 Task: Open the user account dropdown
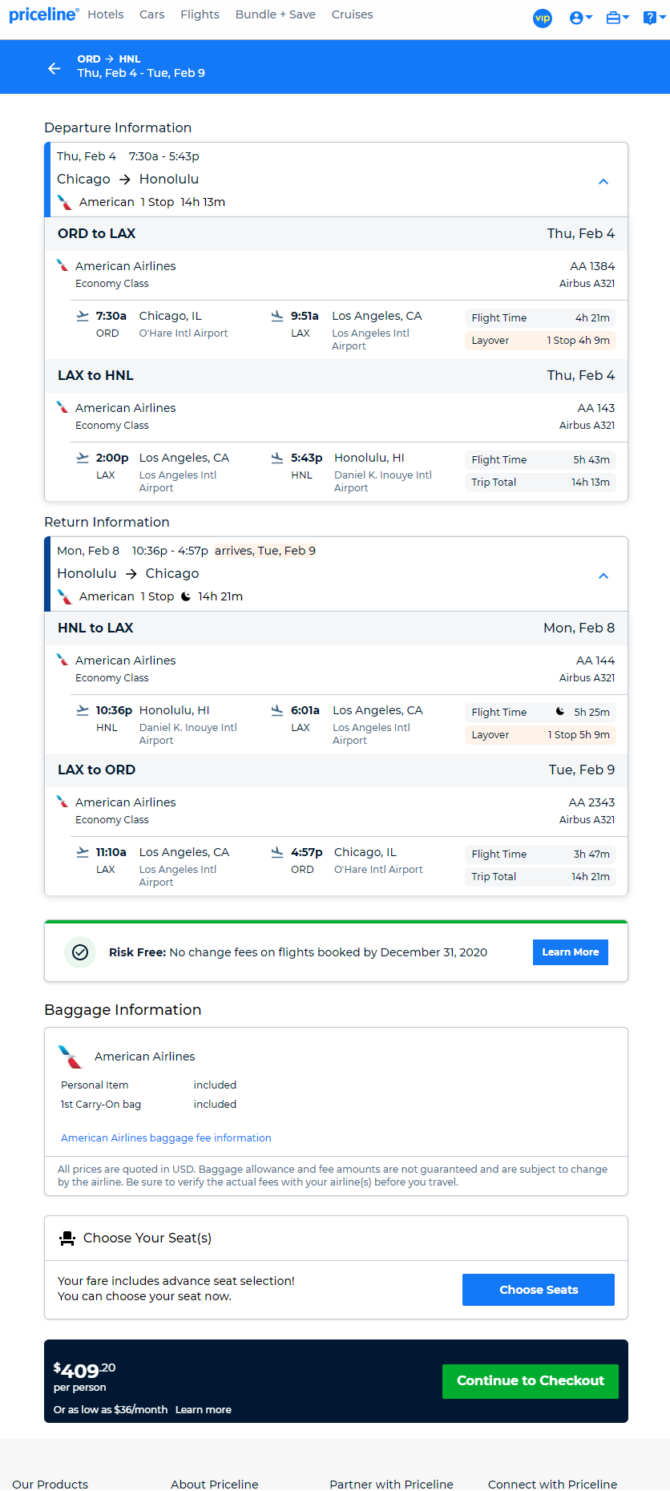click(x=581, y=17)
